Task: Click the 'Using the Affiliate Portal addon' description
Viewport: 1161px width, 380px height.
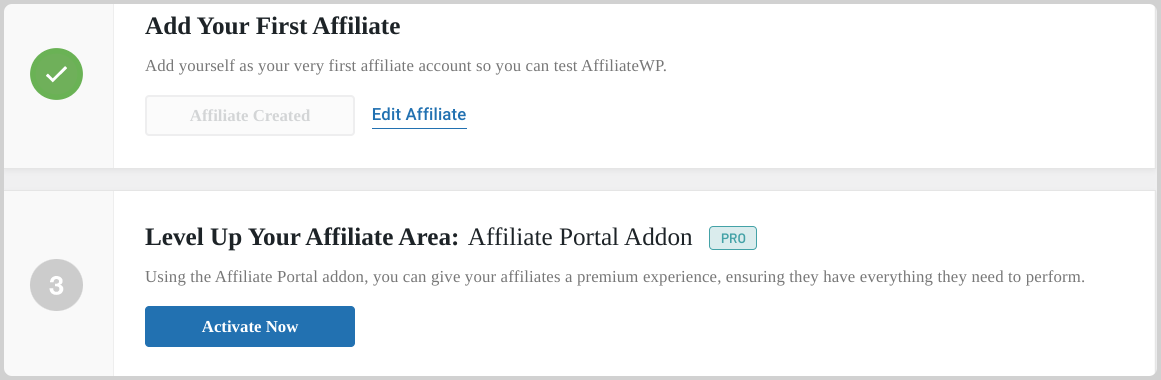Action: click(615, 277)
